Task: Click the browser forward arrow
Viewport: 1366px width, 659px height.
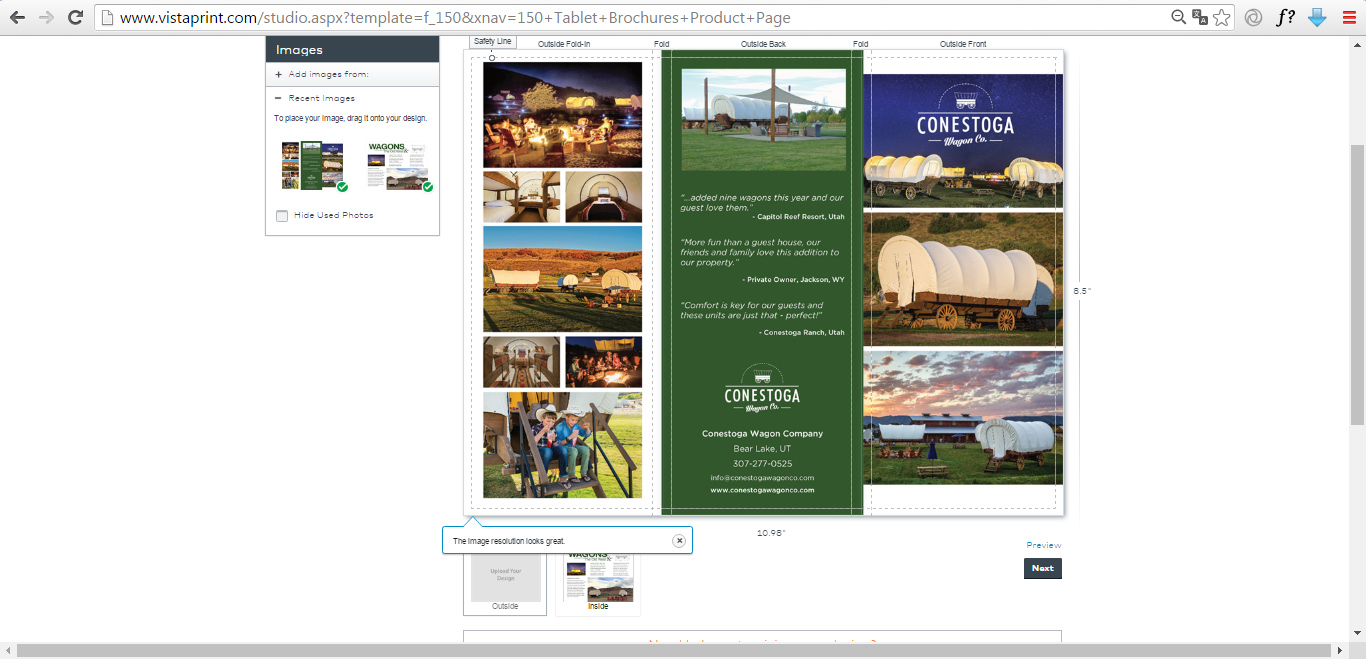Action: pyautogui.click(x=43, y=17)
